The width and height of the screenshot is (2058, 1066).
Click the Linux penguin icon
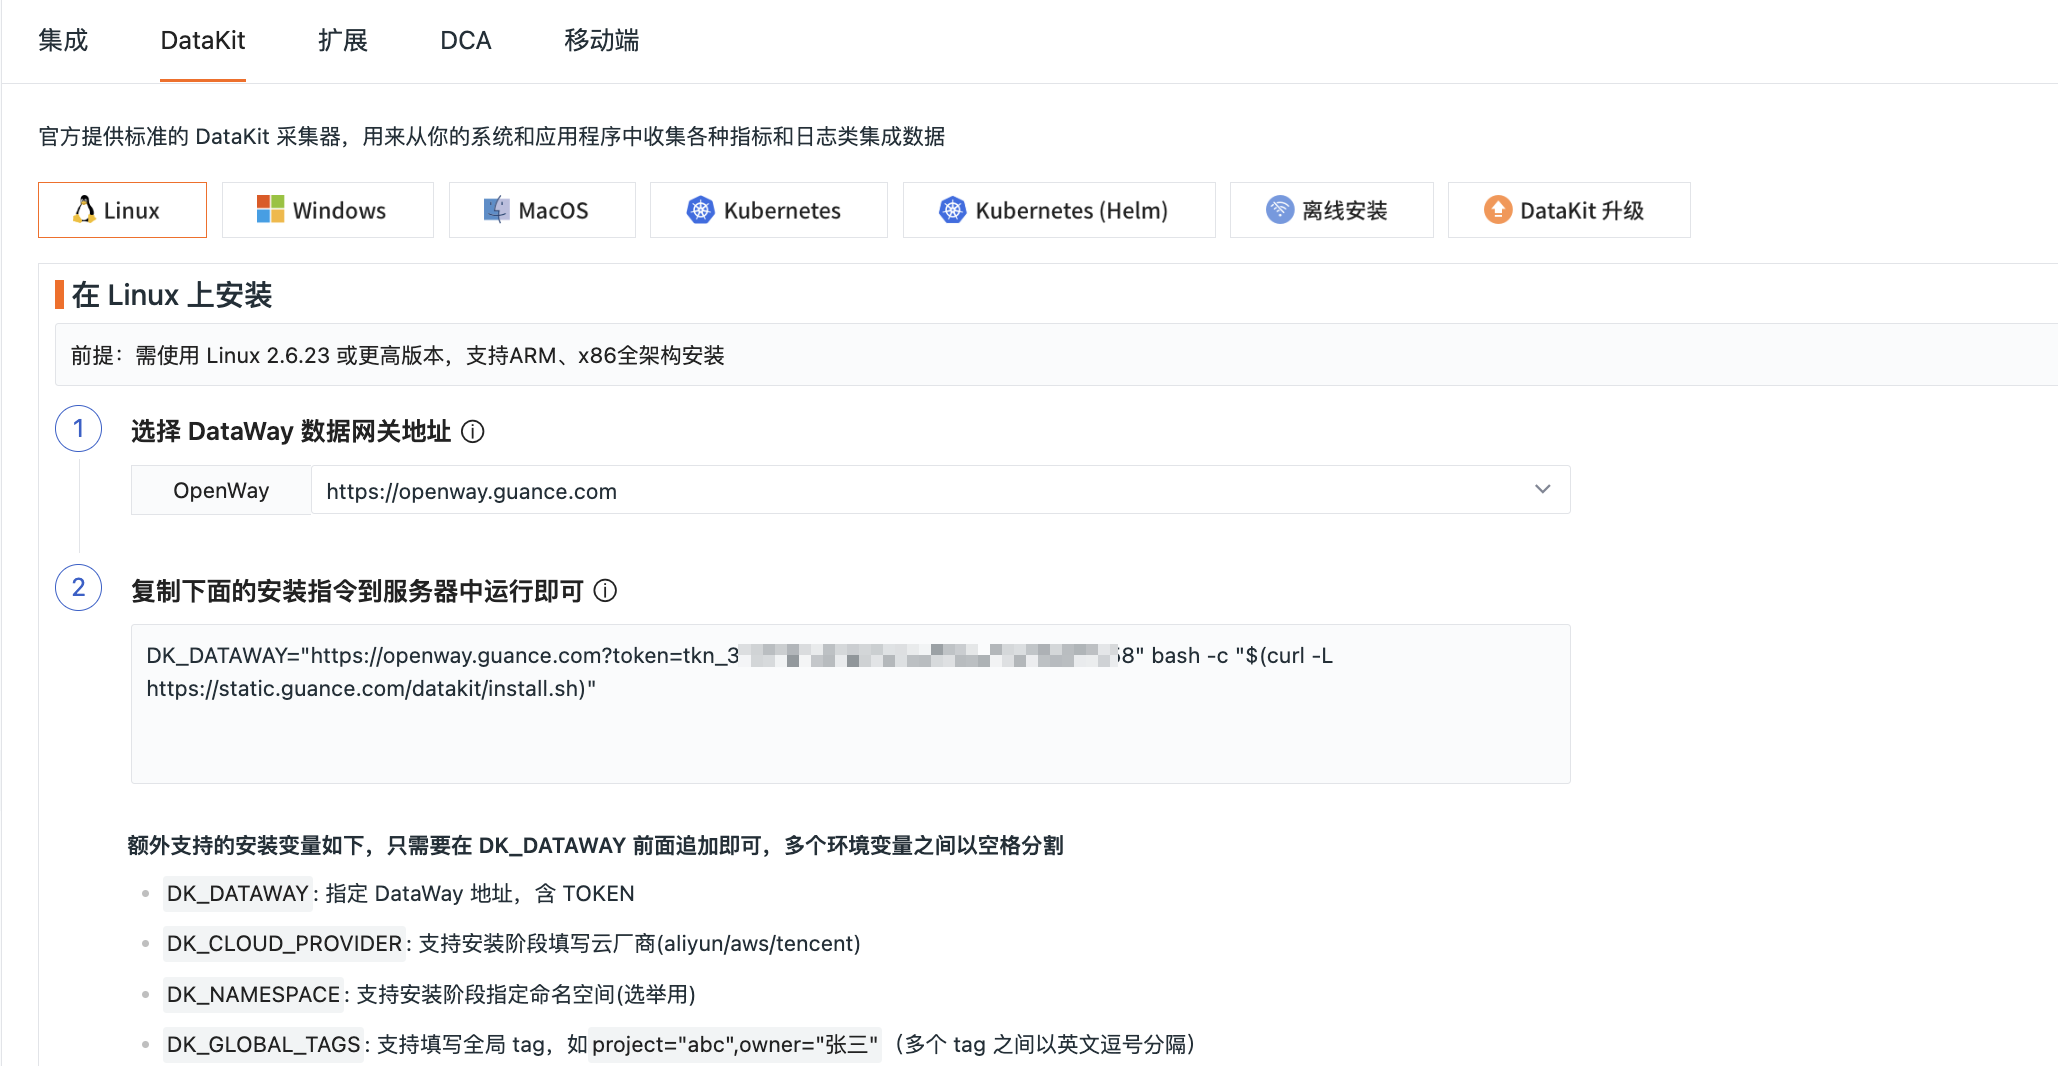(85, 209)
